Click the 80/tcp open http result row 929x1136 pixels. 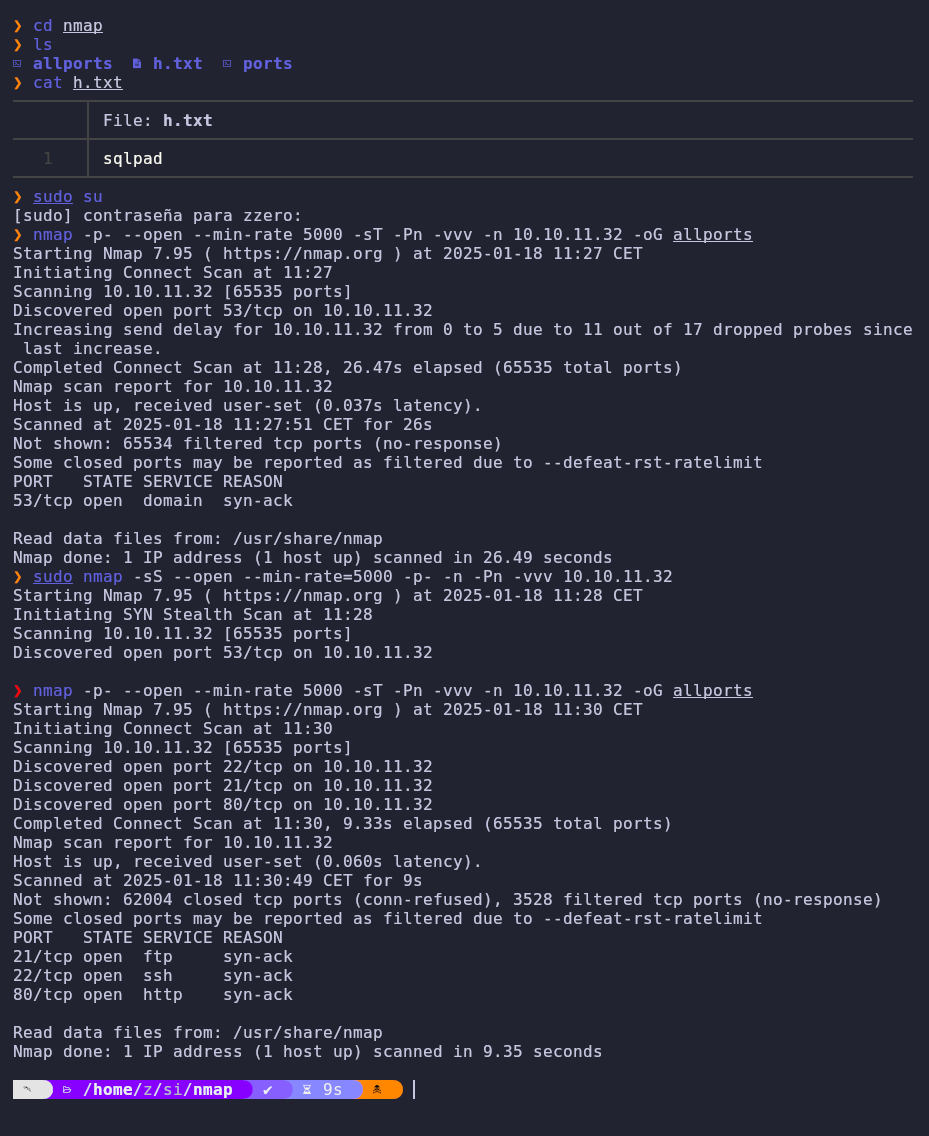coord(153,995)
